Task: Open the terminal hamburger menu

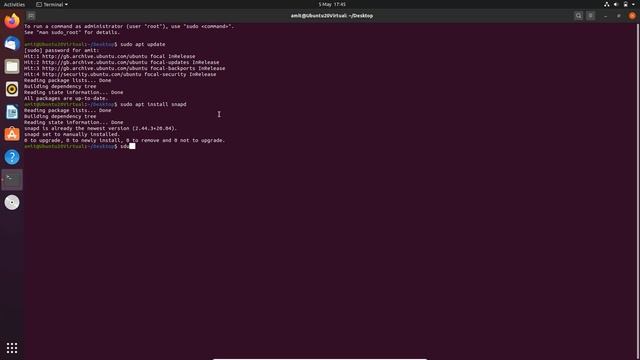Action: (x=590, y=16)
